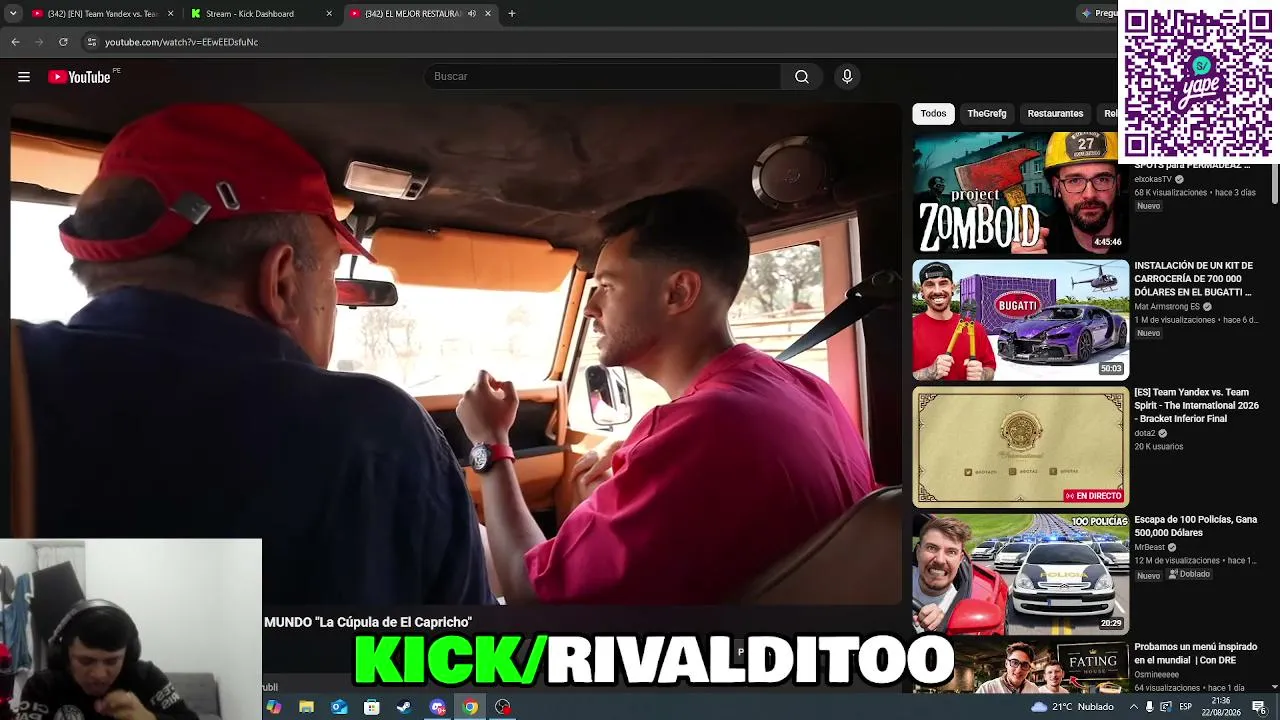Open the weather widget showing 21°C Nublado
The width and height of the screenshot is (1280, 720).
(1072, 707)
